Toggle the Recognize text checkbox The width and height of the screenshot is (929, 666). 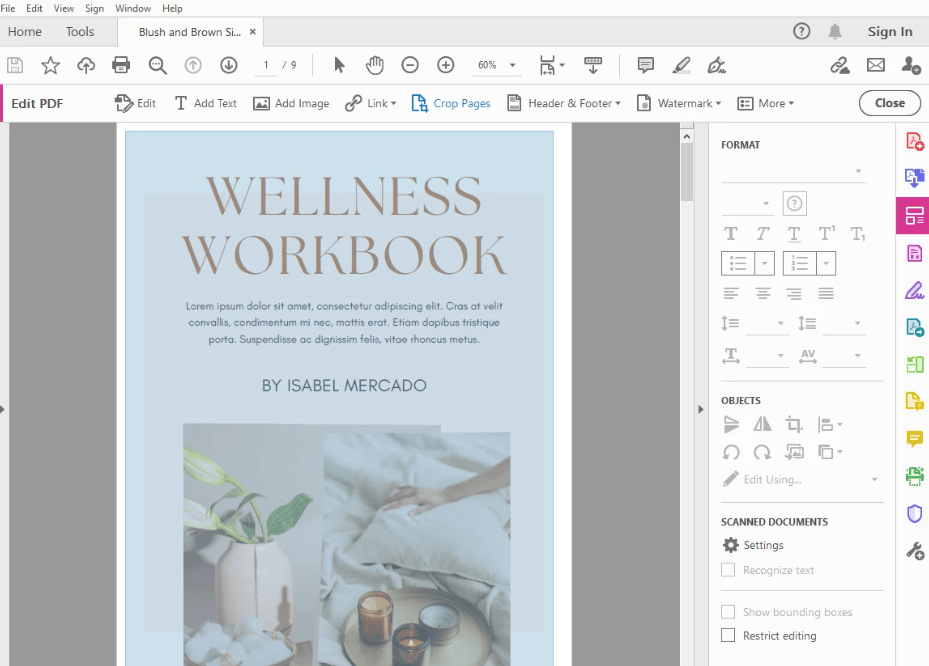[727, 569]
